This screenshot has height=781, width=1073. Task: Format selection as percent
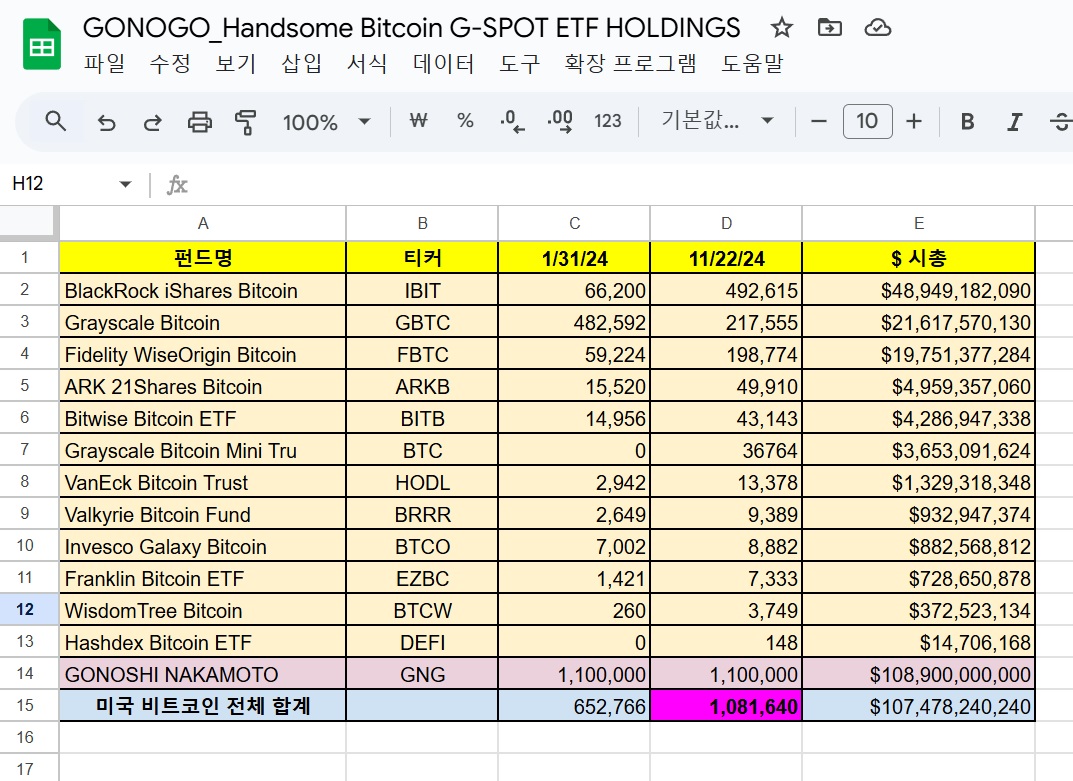pyautogui.click(x=464, y=121)
